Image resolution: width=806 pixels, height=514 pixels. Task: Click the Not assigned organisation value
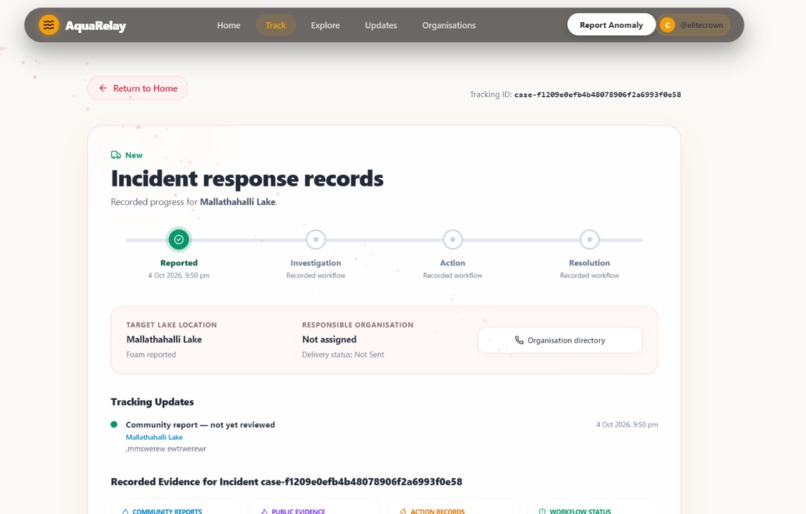[329, 340]
